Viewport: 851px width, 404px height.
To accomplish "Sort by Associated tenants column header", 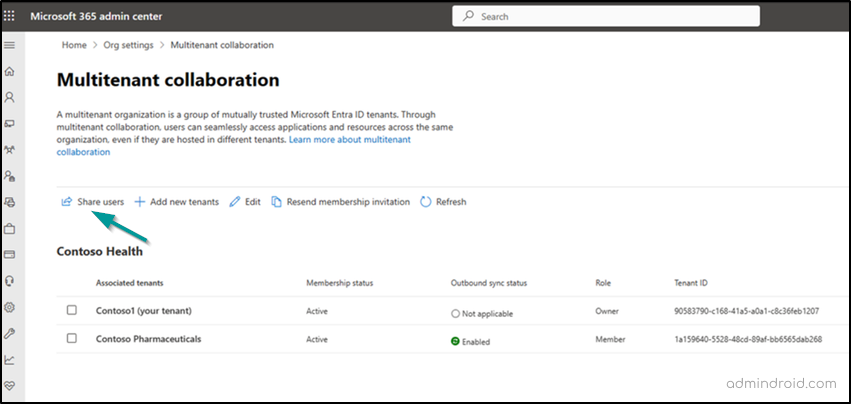I will pyautogui.click(x=130, y=283).
